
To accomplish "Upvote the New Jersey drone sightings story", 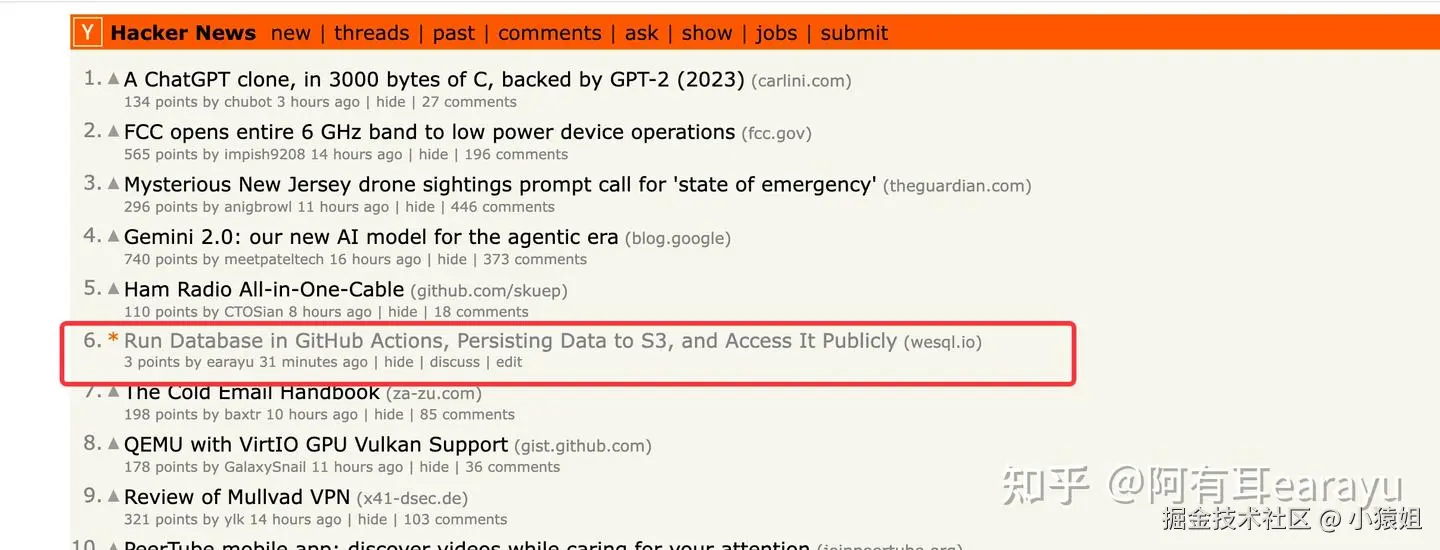I will [114, 184].
